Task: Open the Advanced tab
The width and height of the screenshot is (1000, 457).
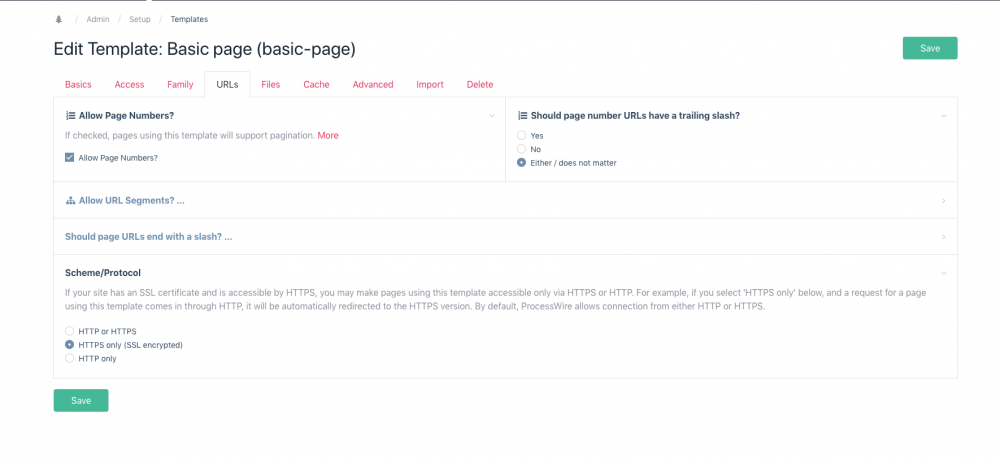Action: [x=373, y=84]
